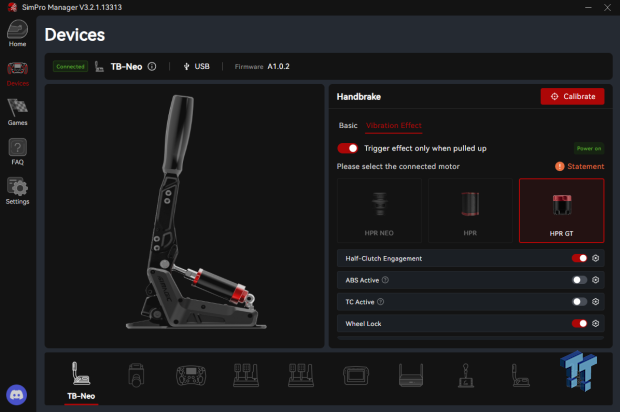Choose the HPR motor card
The image size is (620, 412).
[x=470, y=210]
